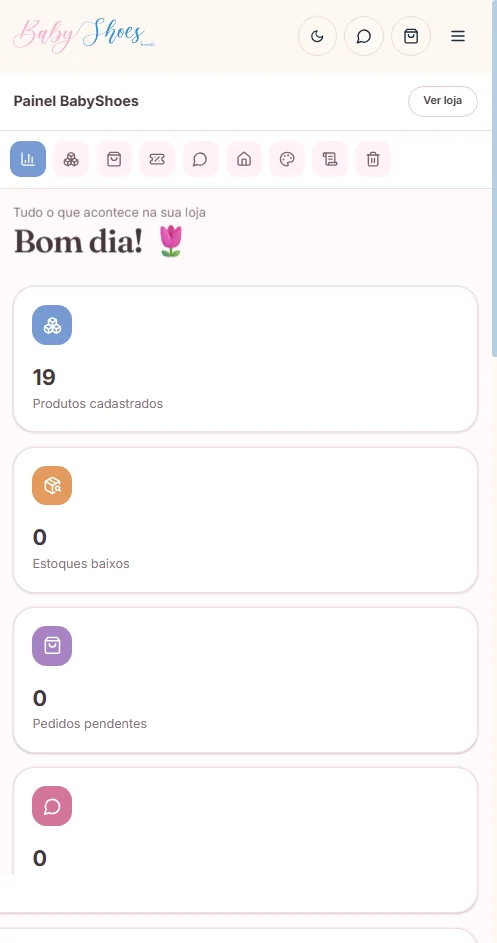The height and width of the screenshot is (943, 497).
Task: Click the orange Estoques baixos icon
Action: (52, 485)
